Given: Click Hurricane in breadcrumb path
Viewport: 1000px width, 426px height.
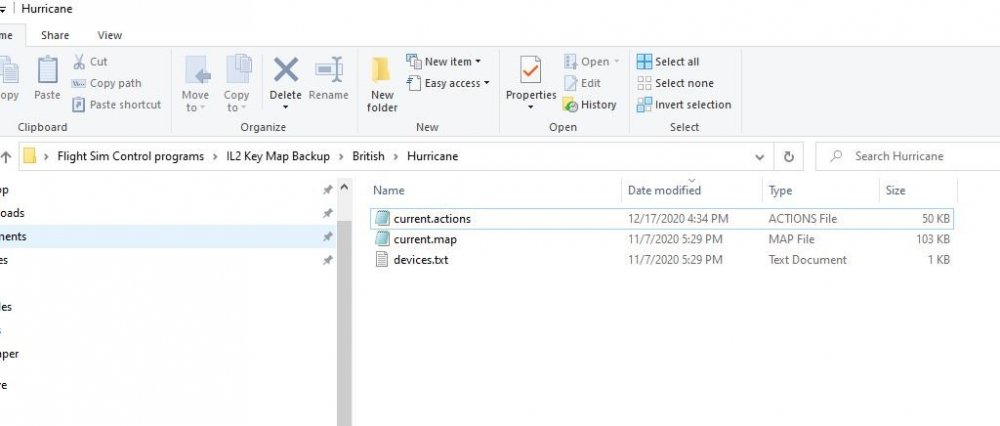Looking at the screenshot, I should 432,156.
